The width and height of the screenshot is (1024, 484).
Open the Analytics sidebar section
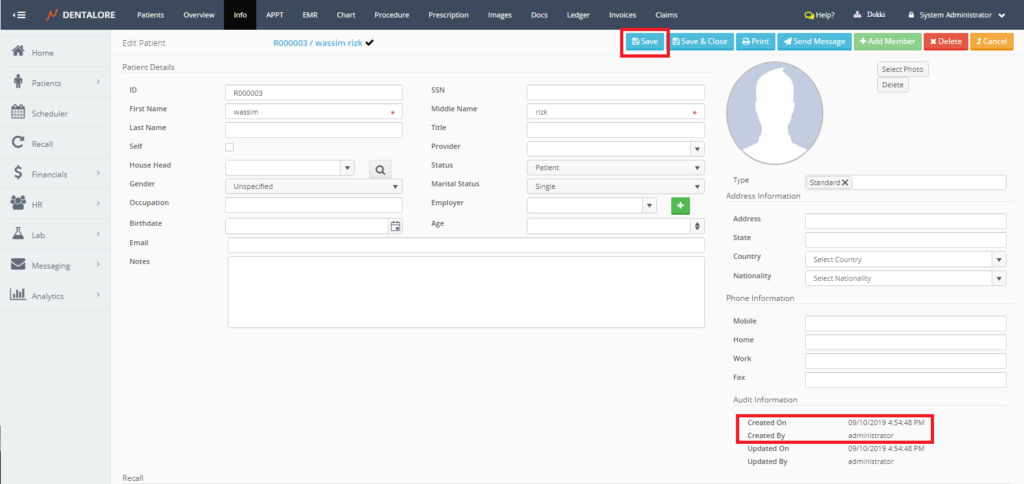click(x=47, y=296)
